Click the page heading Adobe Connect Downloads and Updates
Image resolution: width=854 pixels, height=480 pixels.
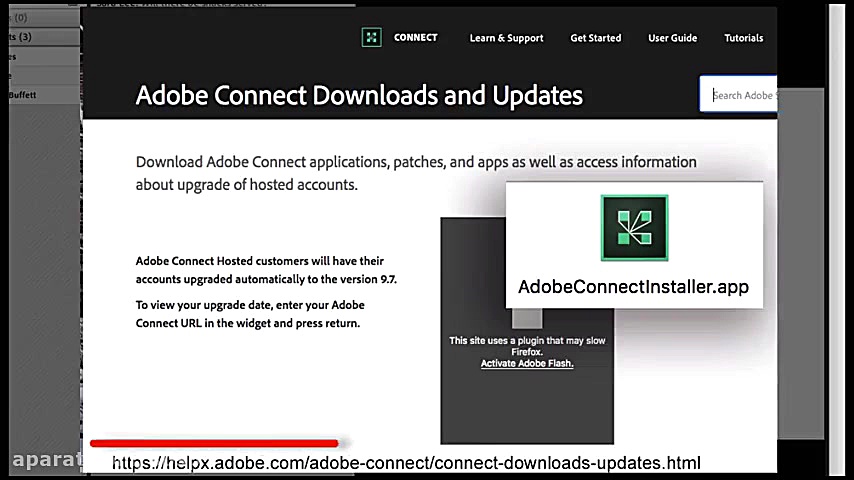point(359,95)
